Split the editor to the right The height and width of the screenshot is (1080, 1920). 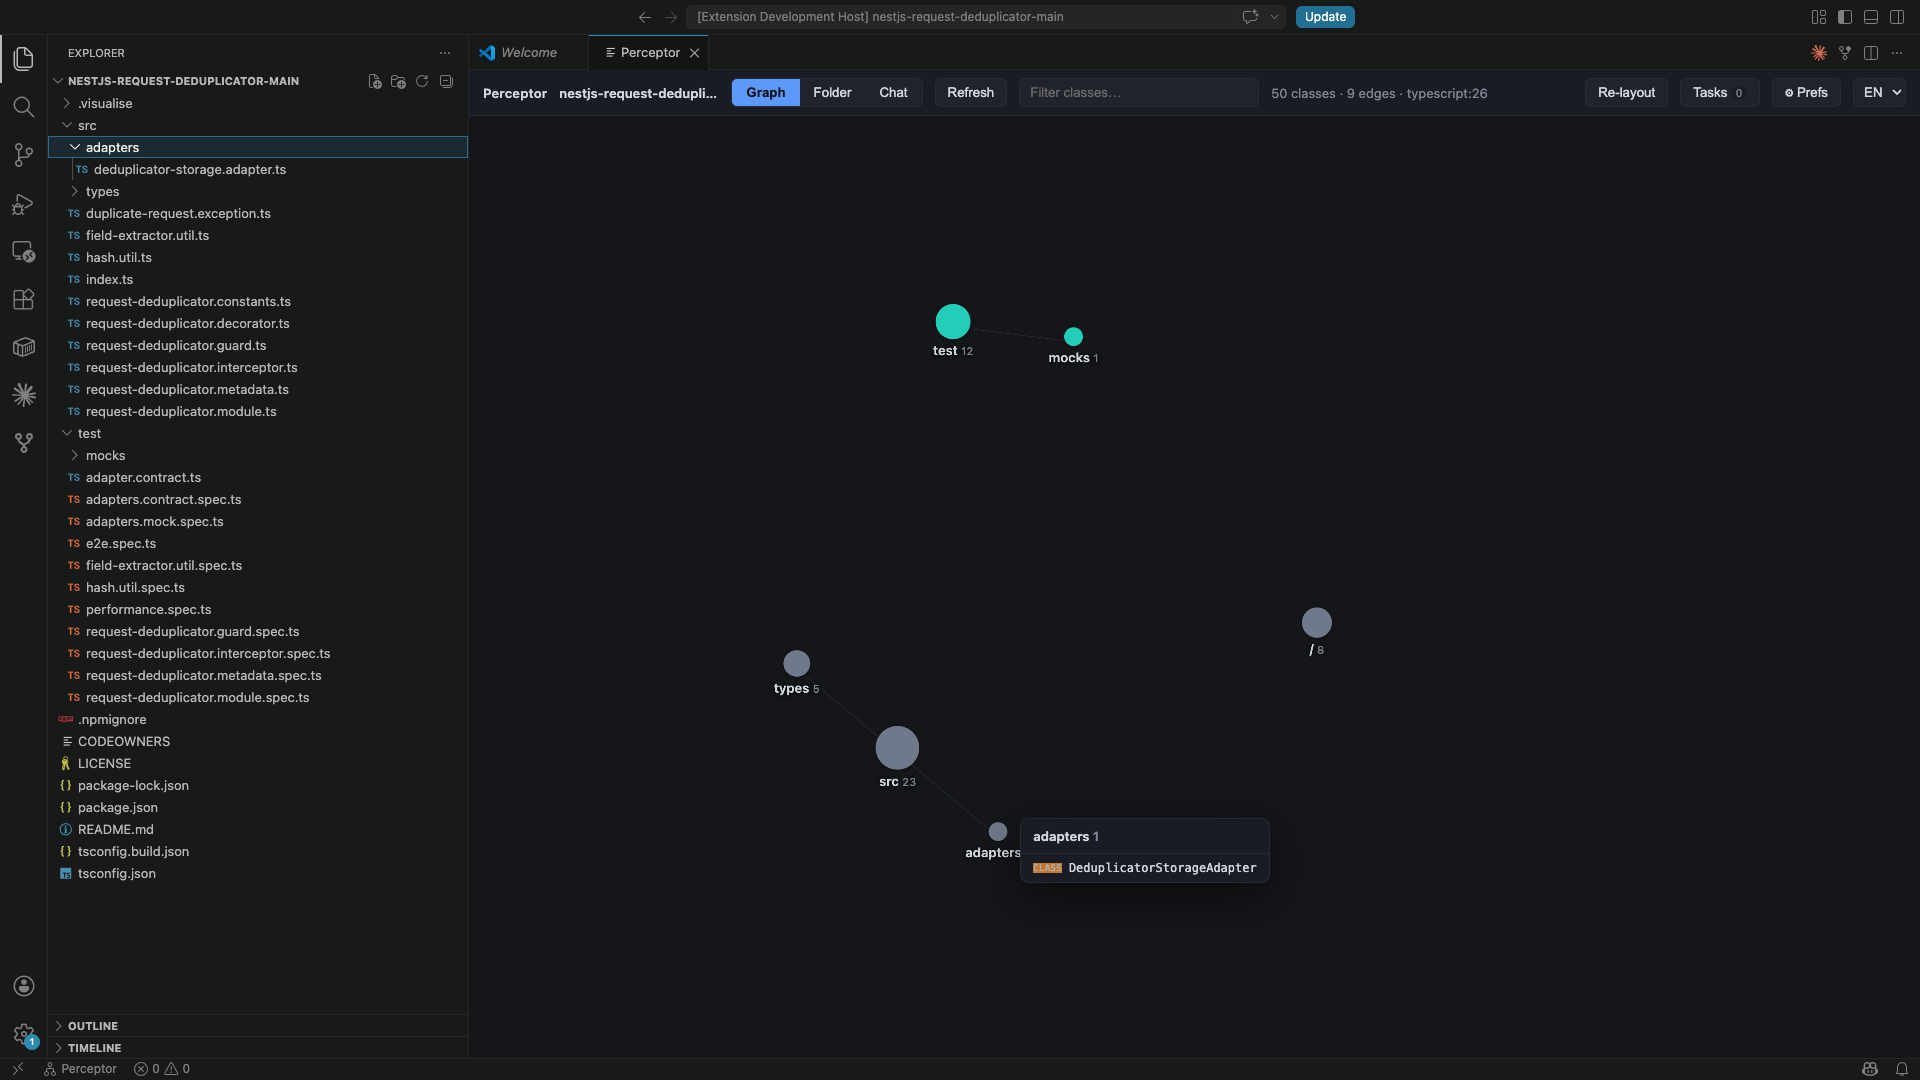click(x=1871, y=53)
